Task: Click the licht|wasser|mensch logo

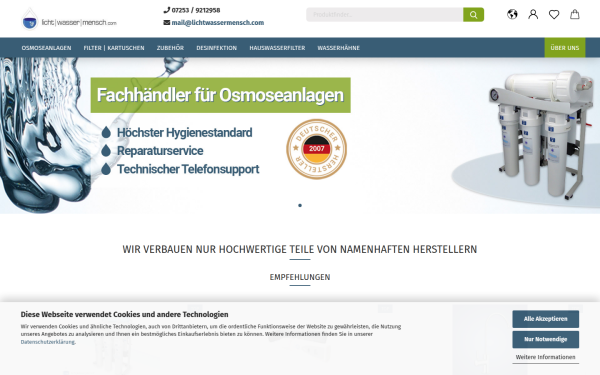Action: (69, 19)
